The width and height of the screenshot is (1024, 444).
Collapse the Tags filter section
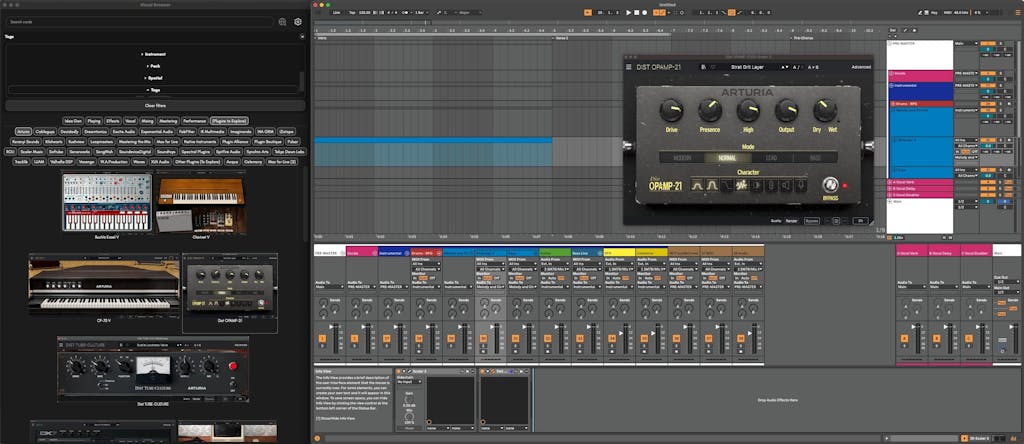pos(154,89)
